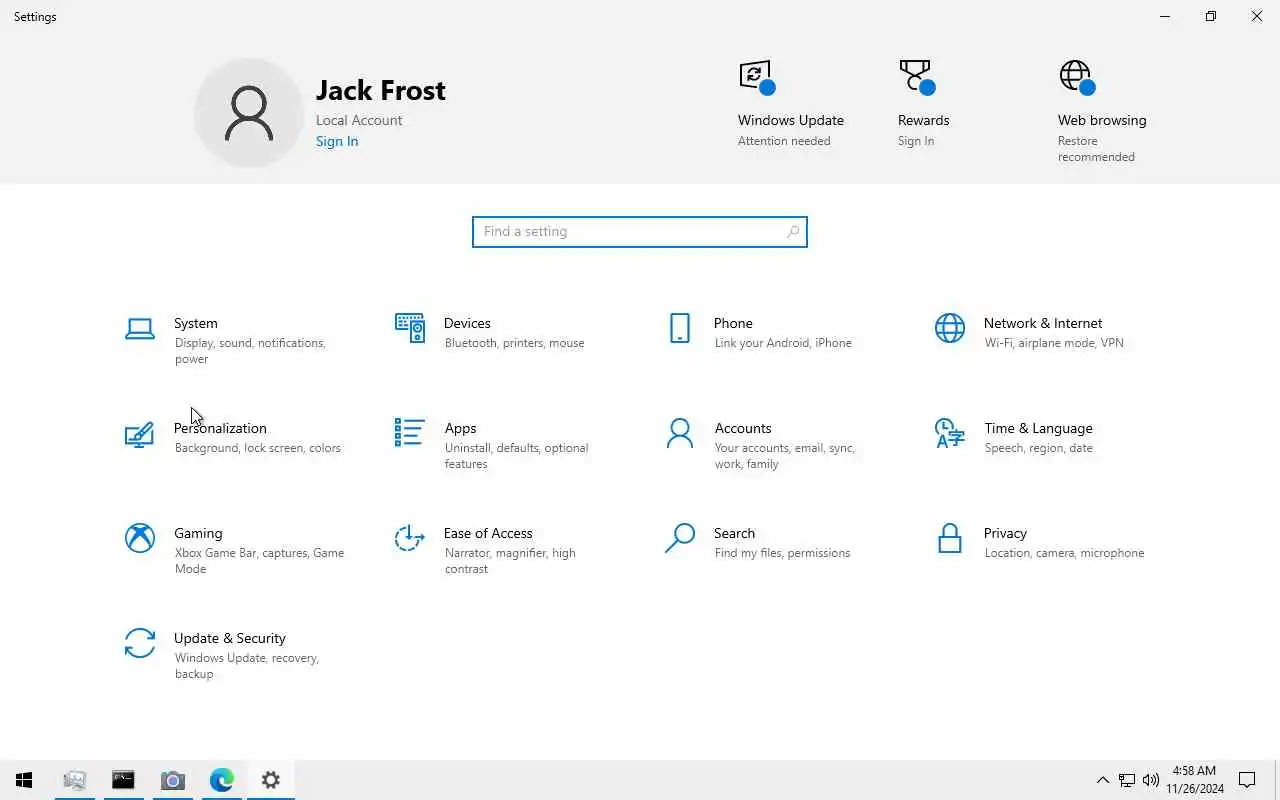The image size is (1280, 800).
Task: Click 'Attention needed' status text
Action: (x=784, y=141)
